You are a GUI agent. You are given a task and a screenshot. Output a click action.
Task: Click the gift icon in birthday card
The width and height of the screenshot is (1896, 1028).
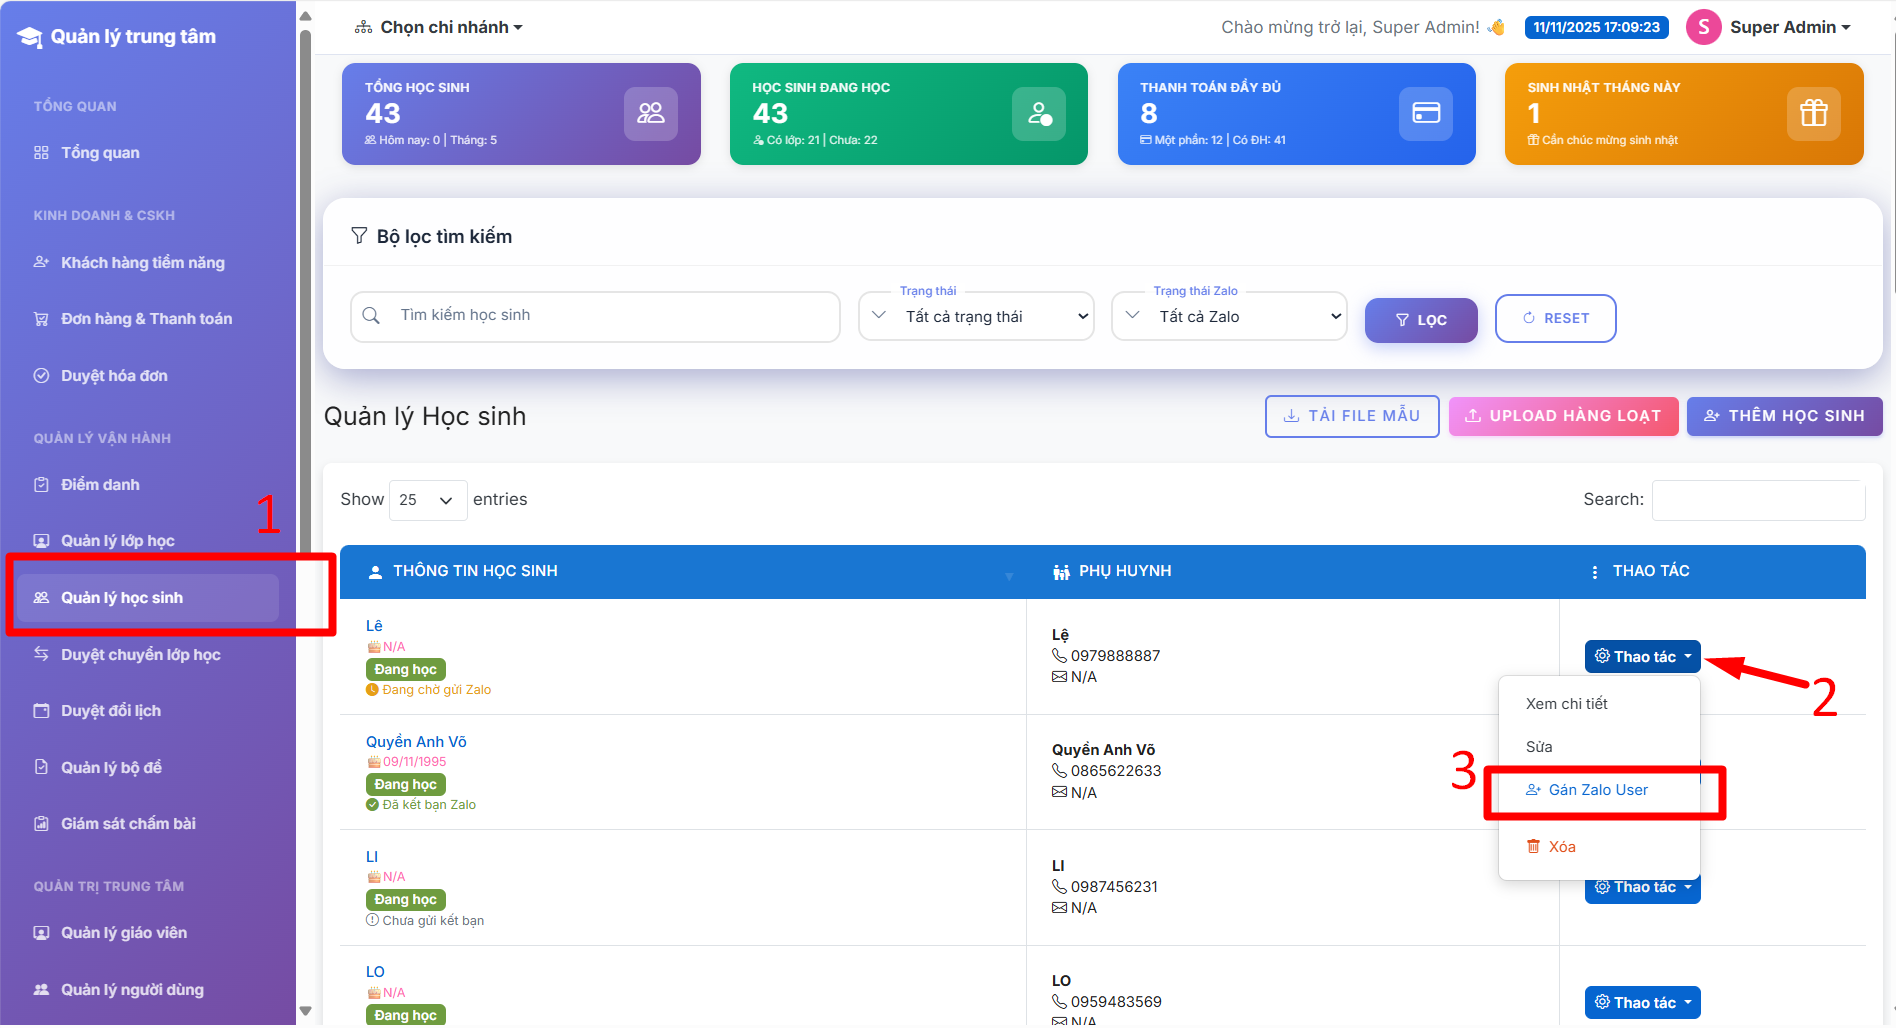[x=1813, y=113]
